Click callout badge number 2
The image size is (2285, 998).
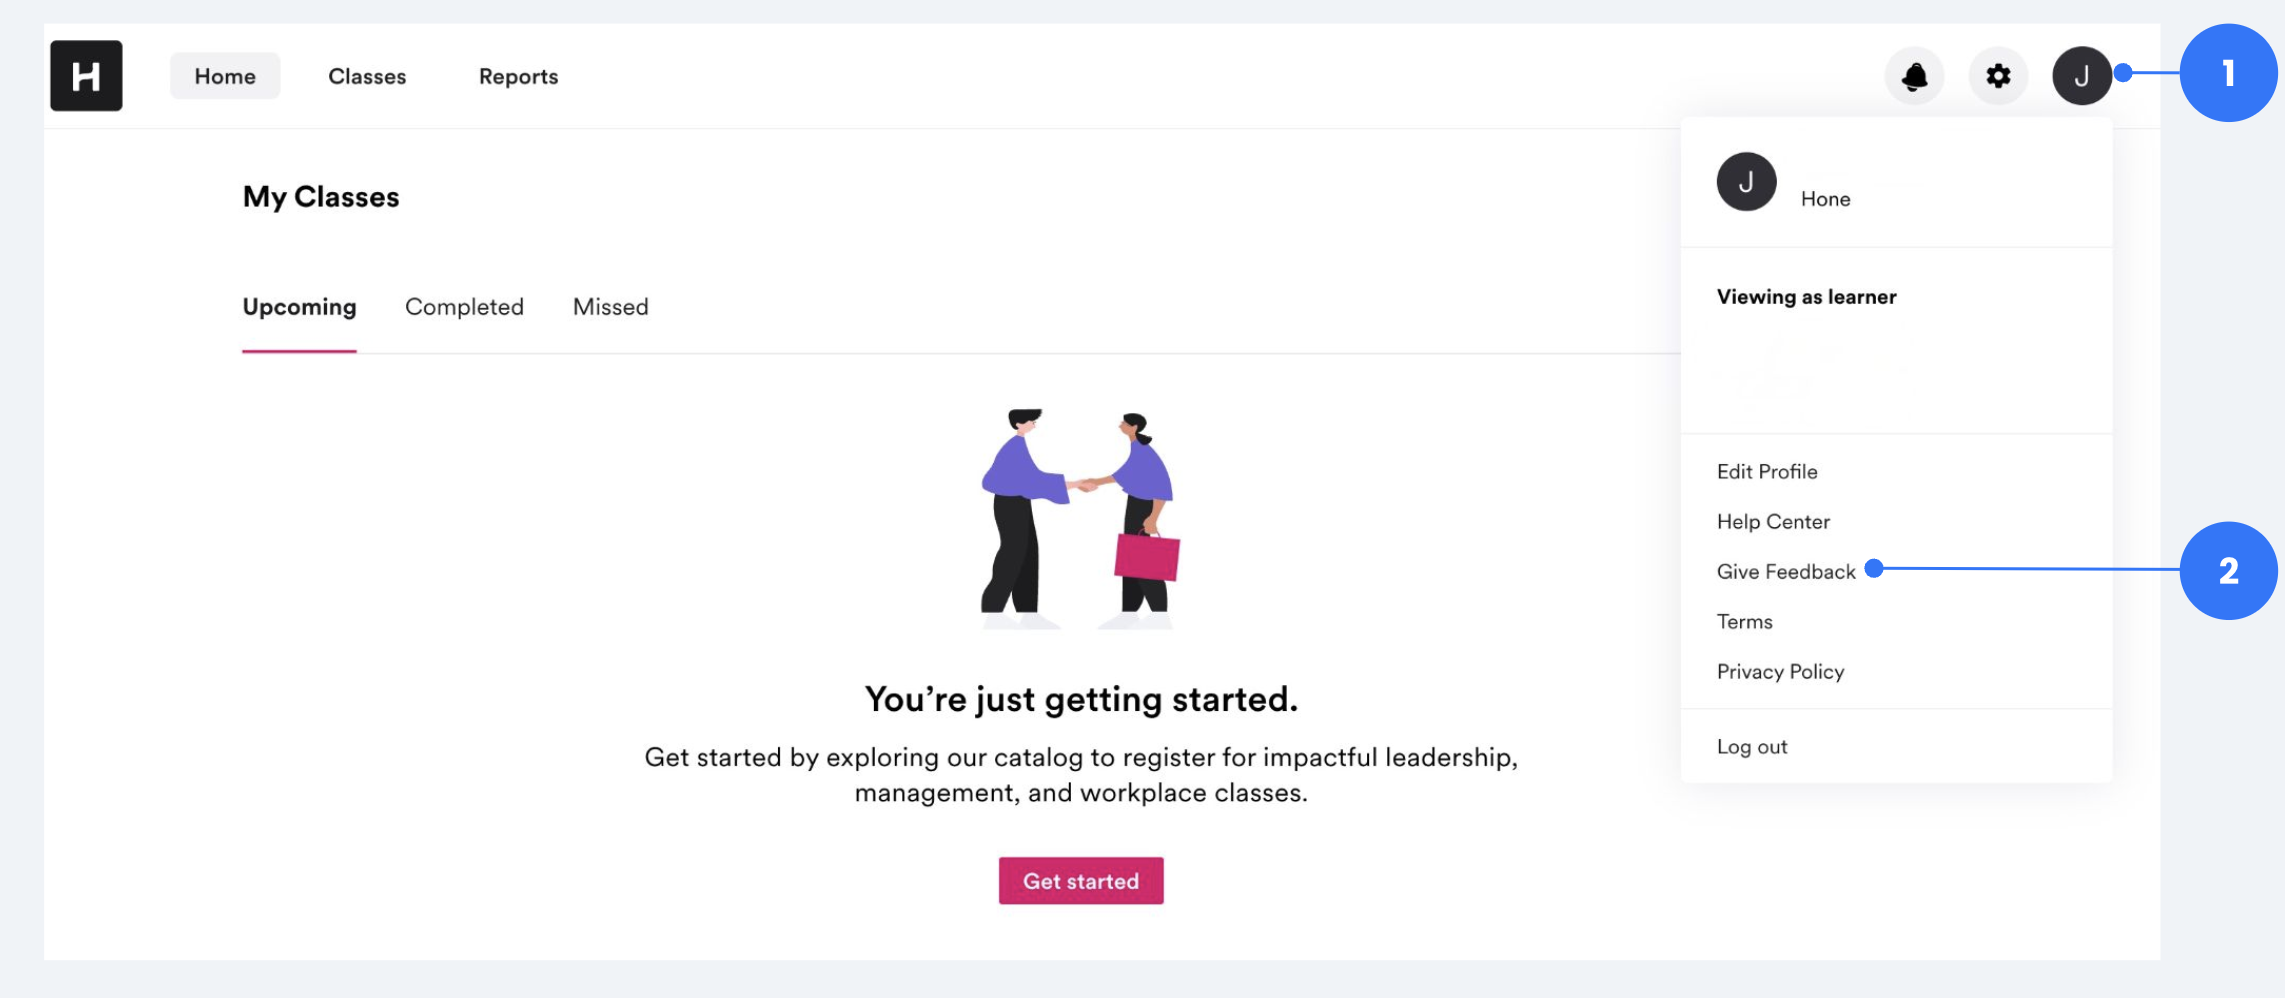[x=2228, y=570]
